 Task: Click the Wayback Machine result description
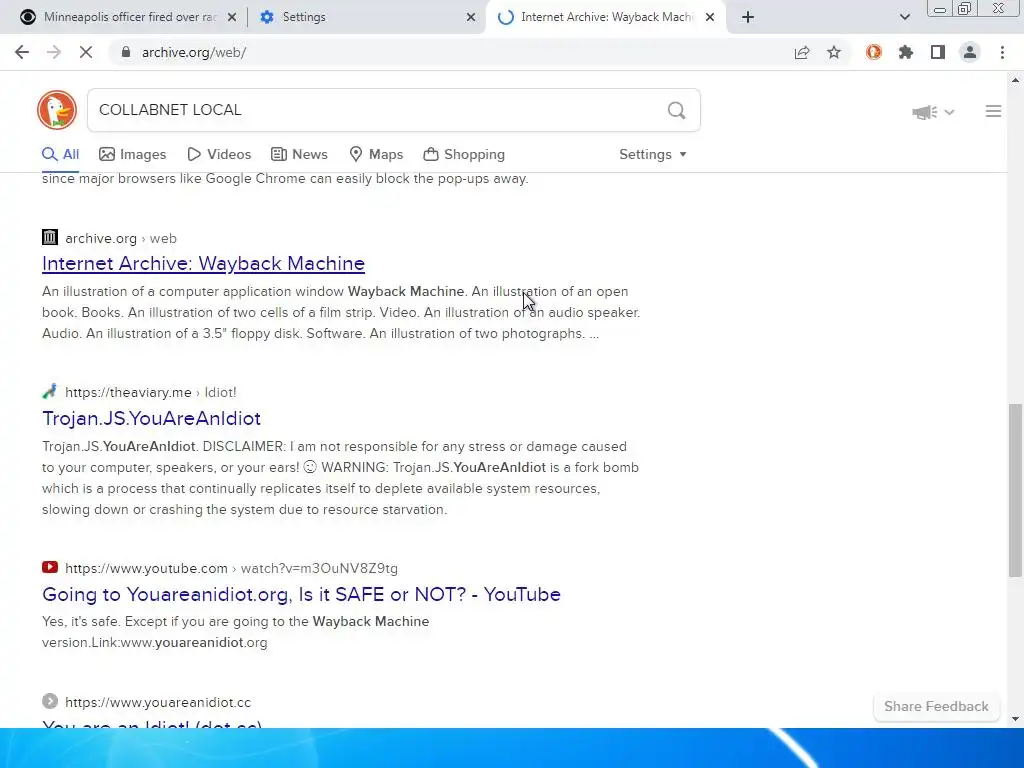341,313
